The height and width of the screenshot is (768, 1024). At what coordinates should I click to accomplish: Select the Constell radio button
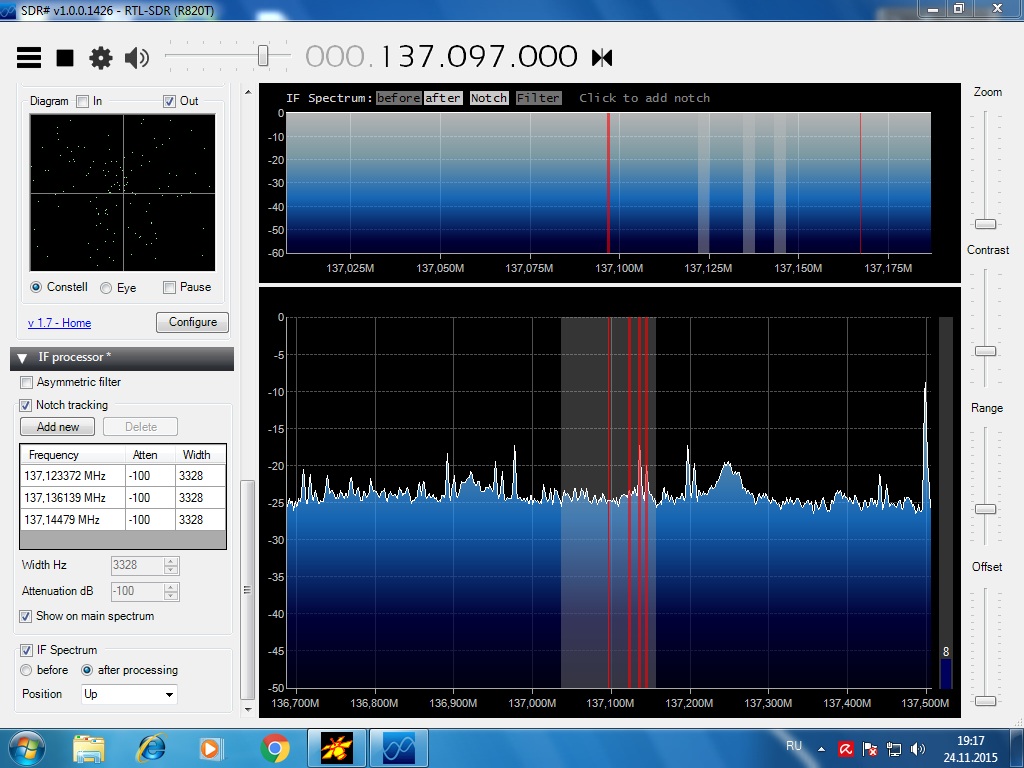tap(36, 287)
